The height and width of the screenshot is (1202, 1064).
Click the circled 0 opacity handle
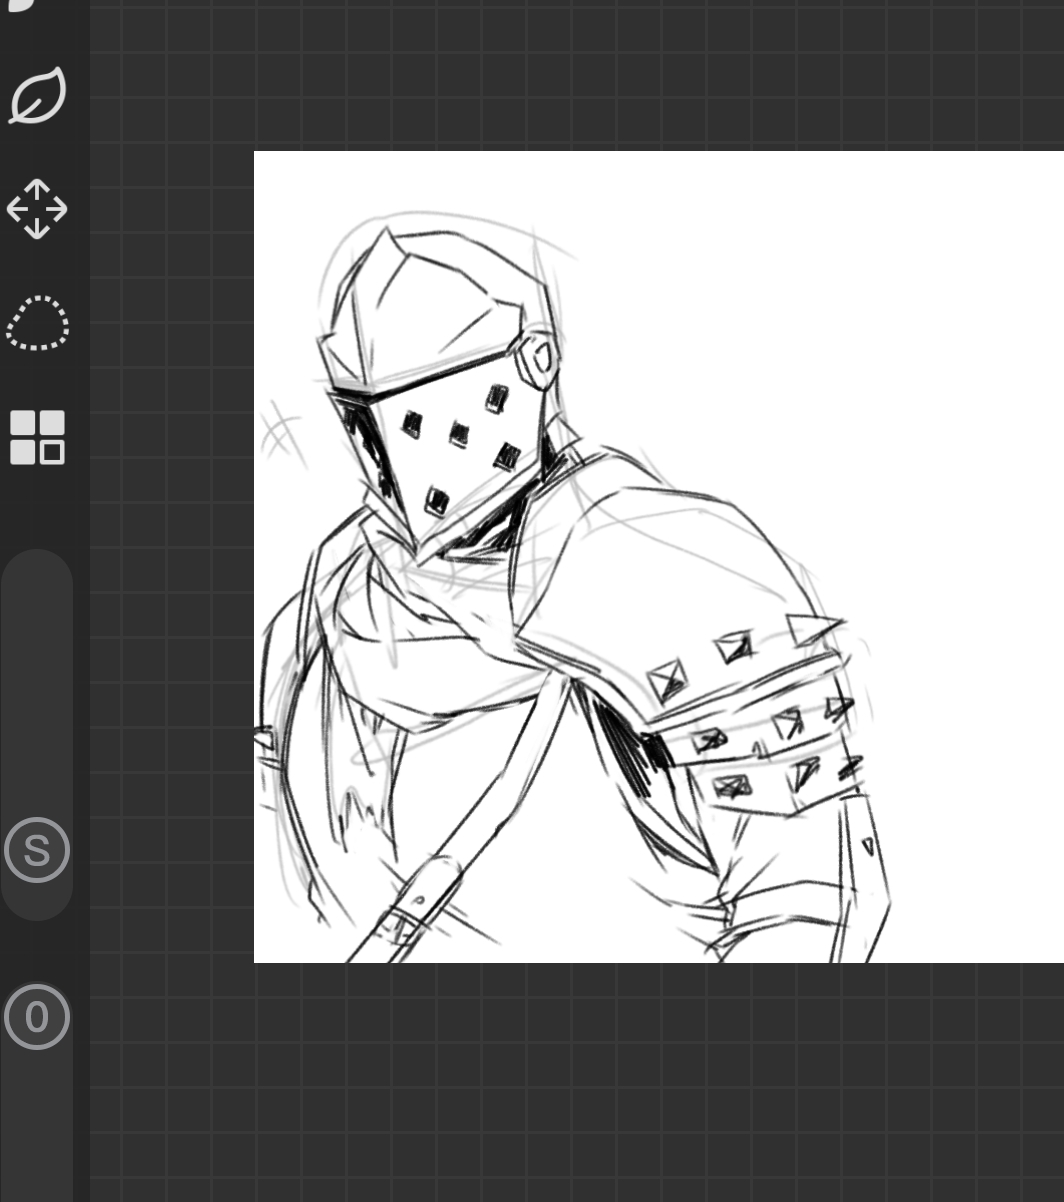click(x=37, y=1017)
